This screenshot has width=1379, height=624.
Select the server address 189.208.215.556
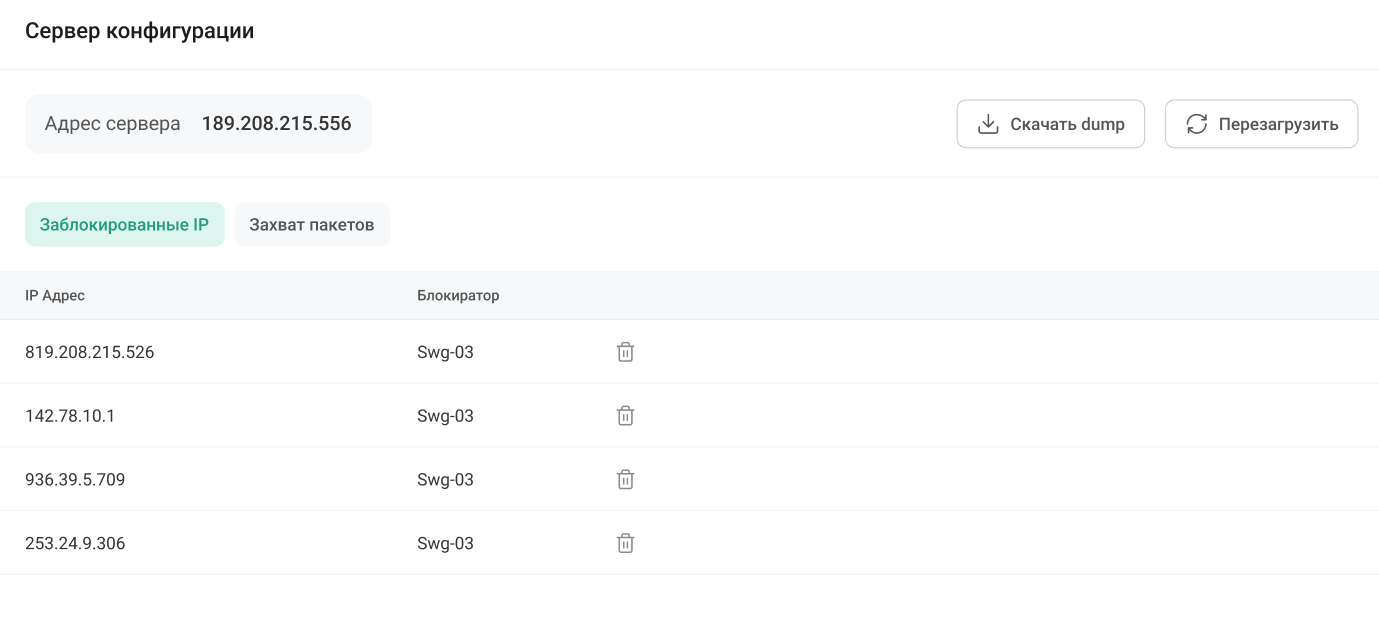(x=276, y=124)
